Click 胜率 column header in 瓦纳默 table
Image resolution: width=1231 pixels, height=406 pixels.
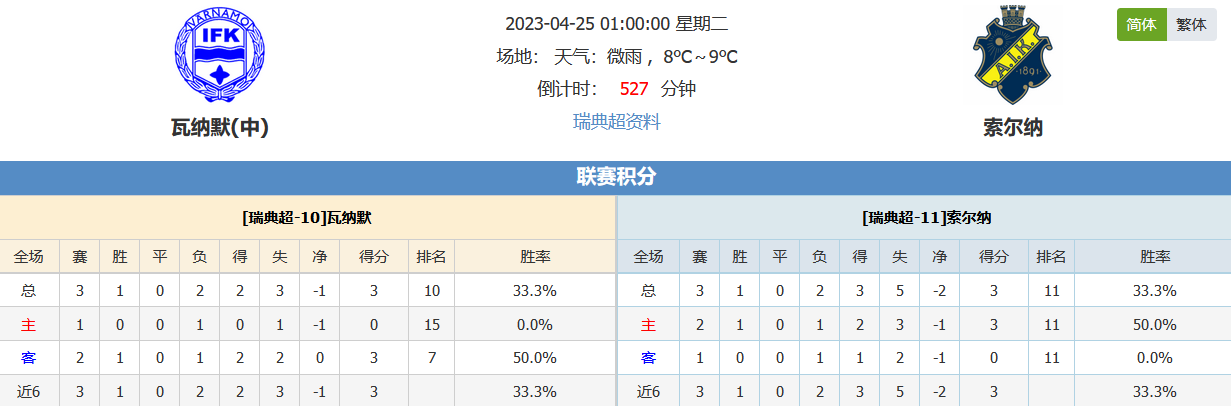coord(536,257)
